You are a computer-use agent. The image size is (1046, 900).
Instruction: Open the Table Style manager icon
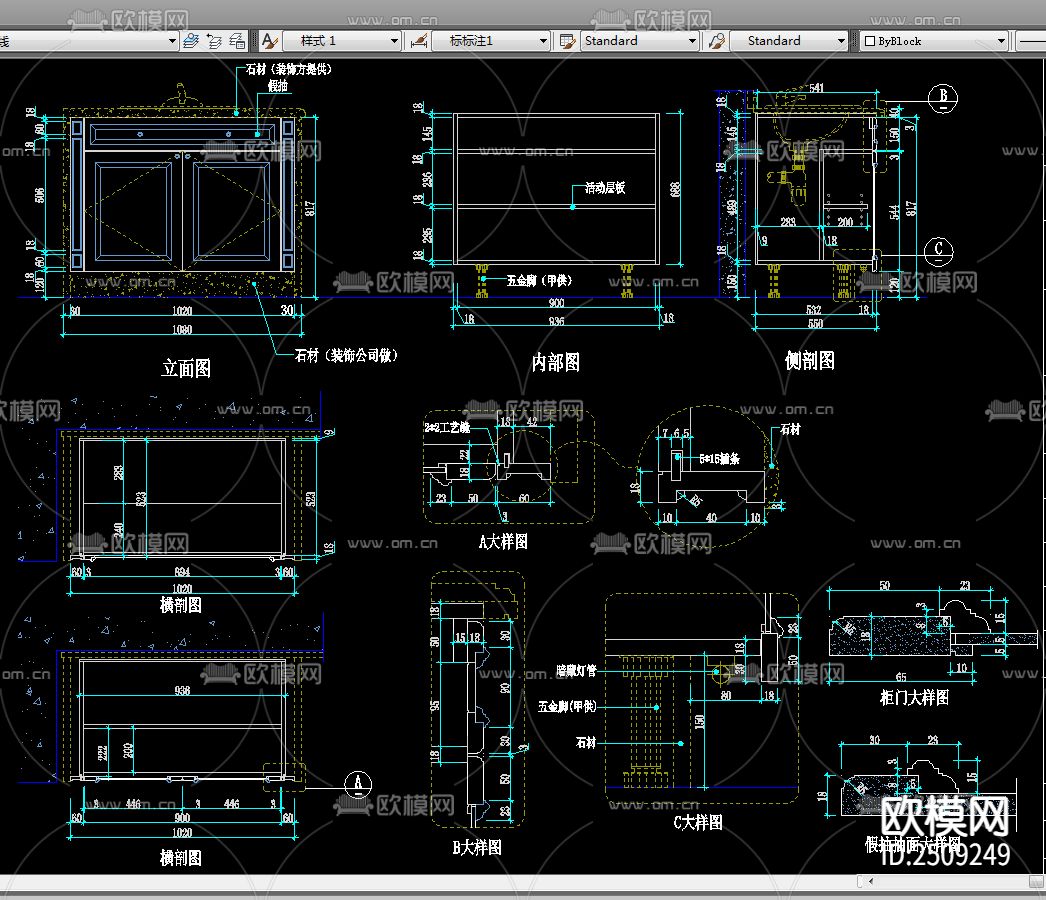(x=568, y=41)
